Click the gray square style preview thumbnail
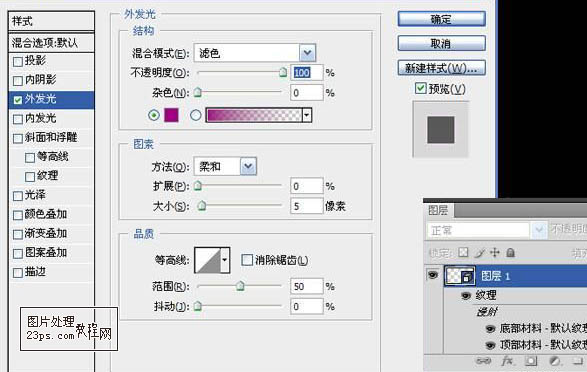Screen dimensions: 587x372 pyautogui.click(x=441, y=129)
